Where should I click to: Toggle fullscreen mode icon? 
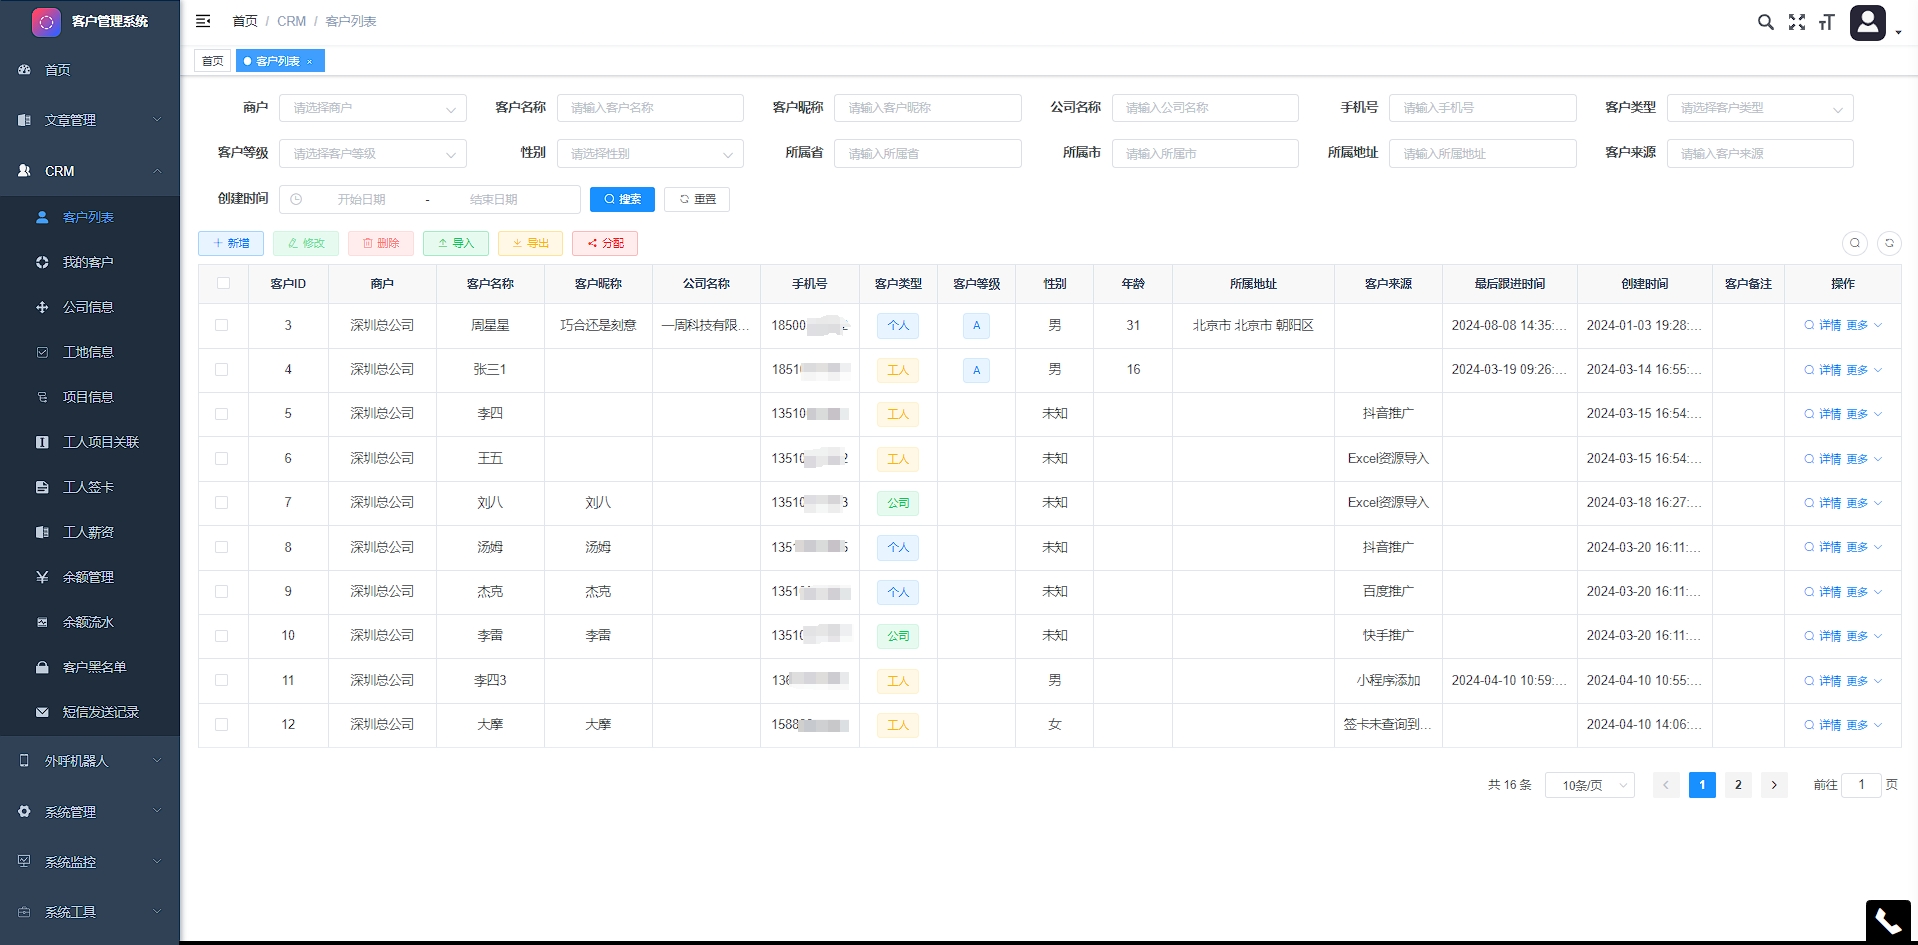(x=1796, y=22)
